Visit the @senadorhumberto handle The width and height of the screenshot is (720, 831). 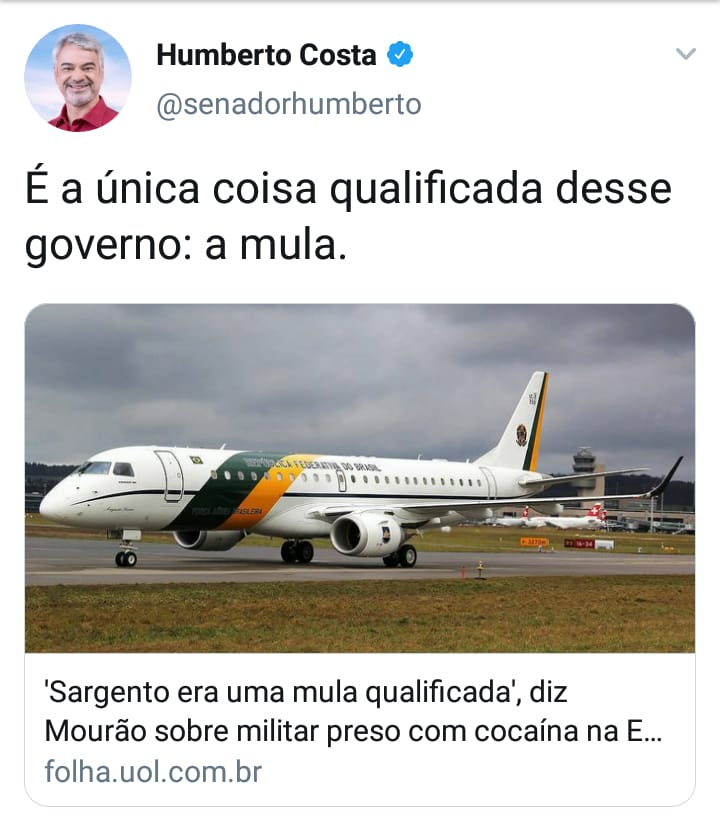289,103
